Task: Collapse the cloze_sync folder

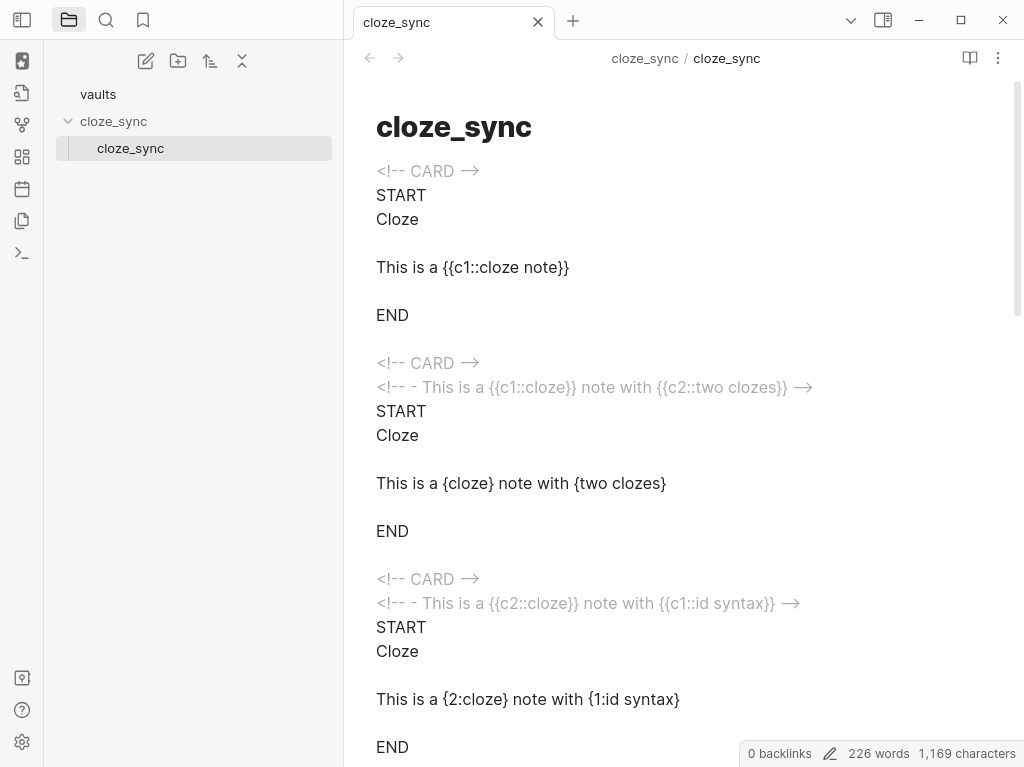Action: pos(68,121)
